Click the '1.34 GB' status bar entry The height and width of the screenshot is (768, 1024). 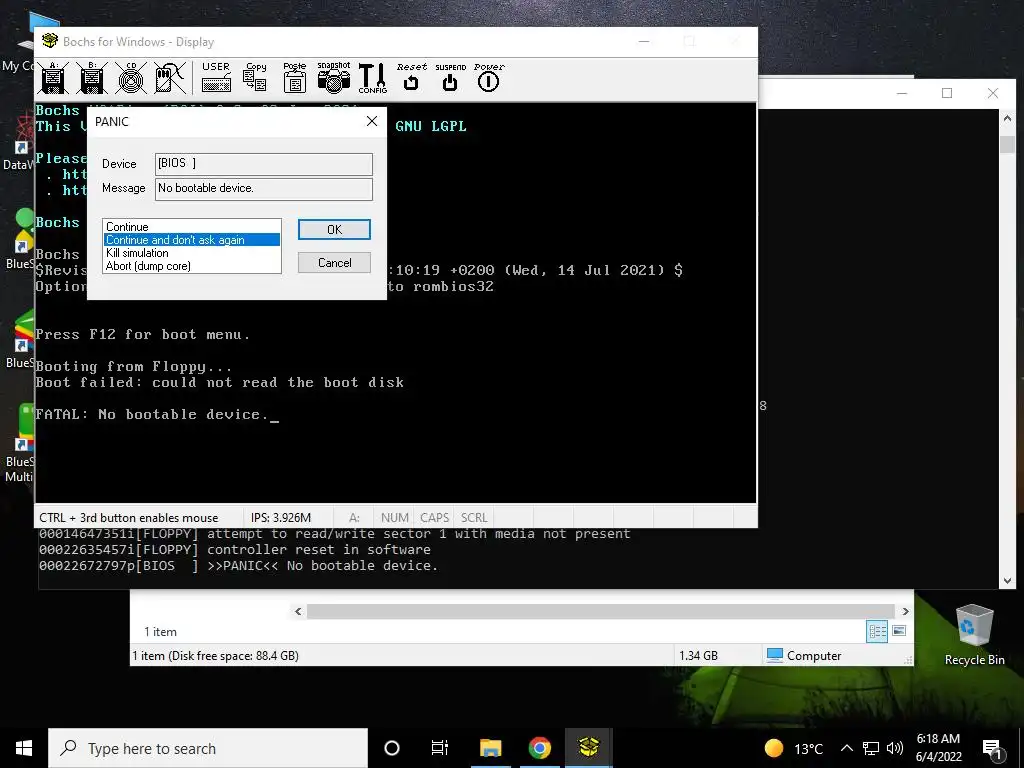(x=698, y=656)
